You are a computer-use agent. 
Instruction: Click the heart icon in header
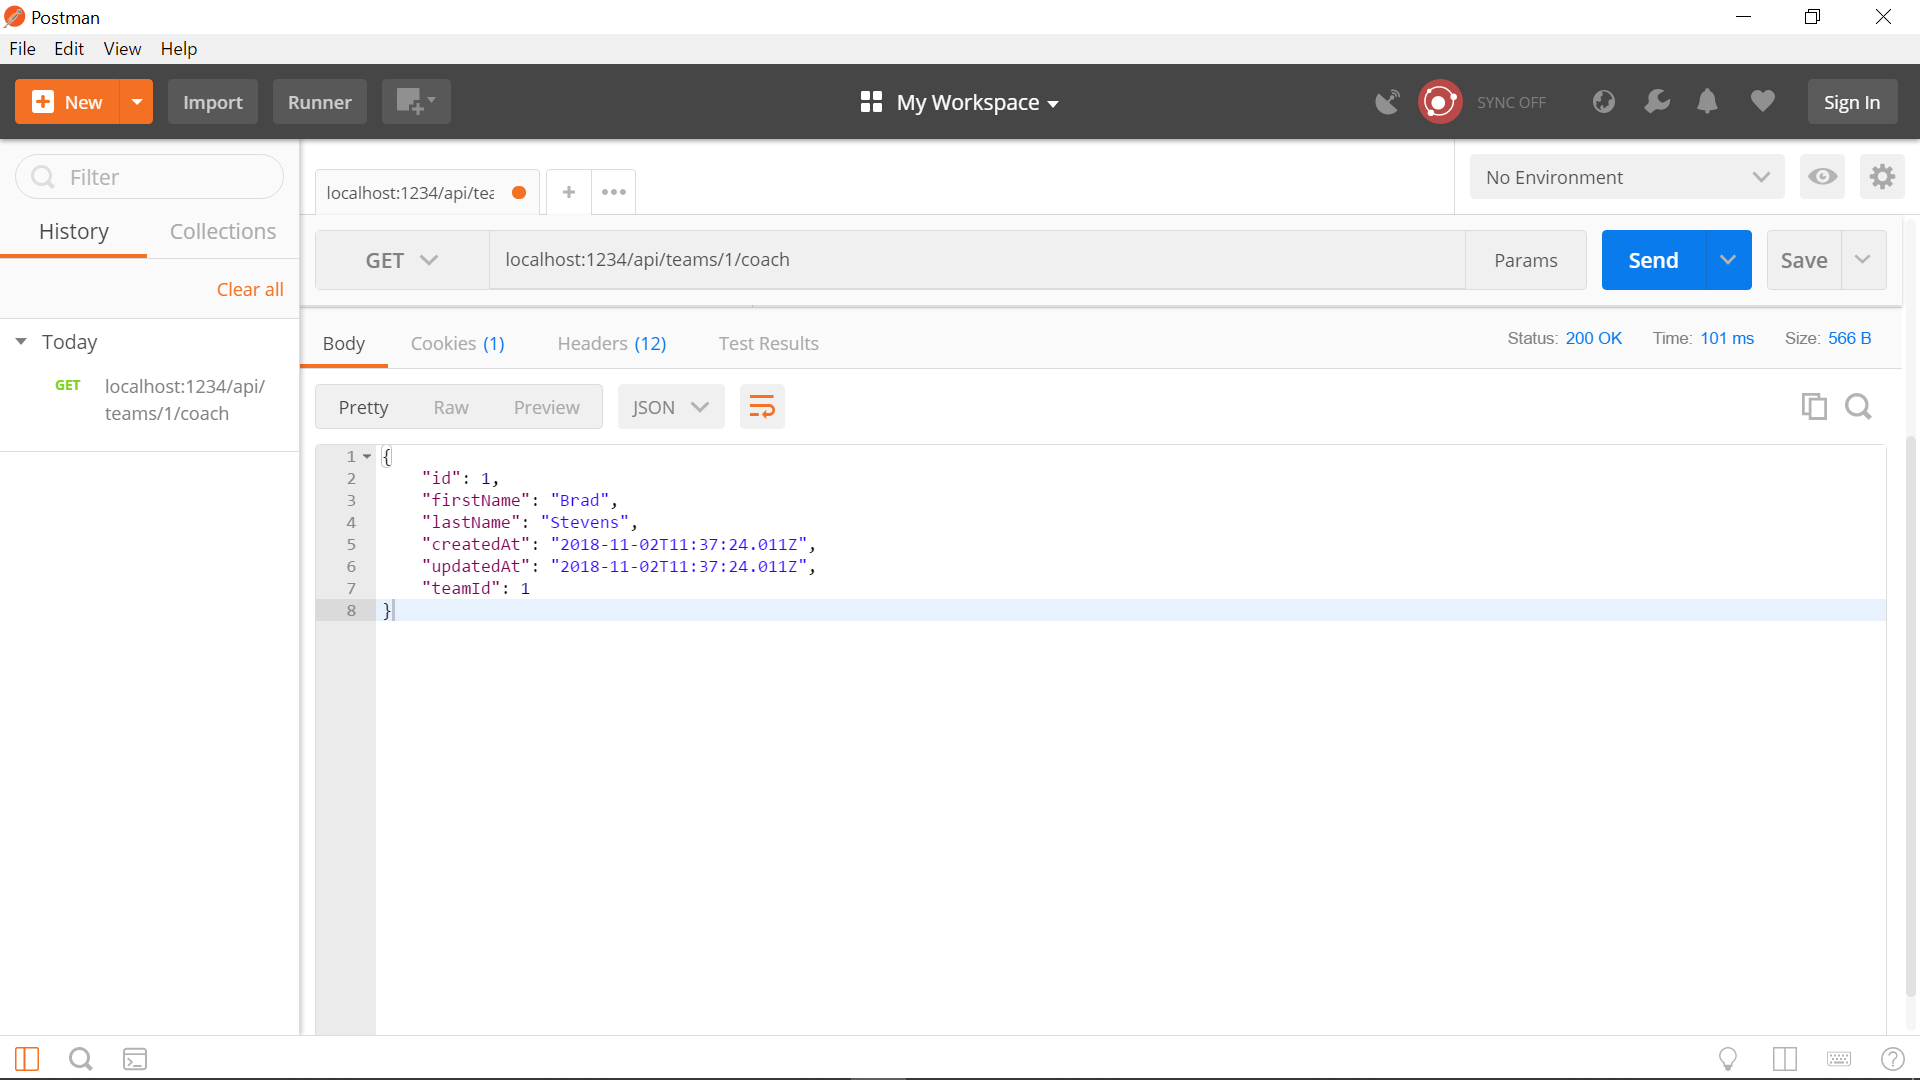tap(1762, 102)
